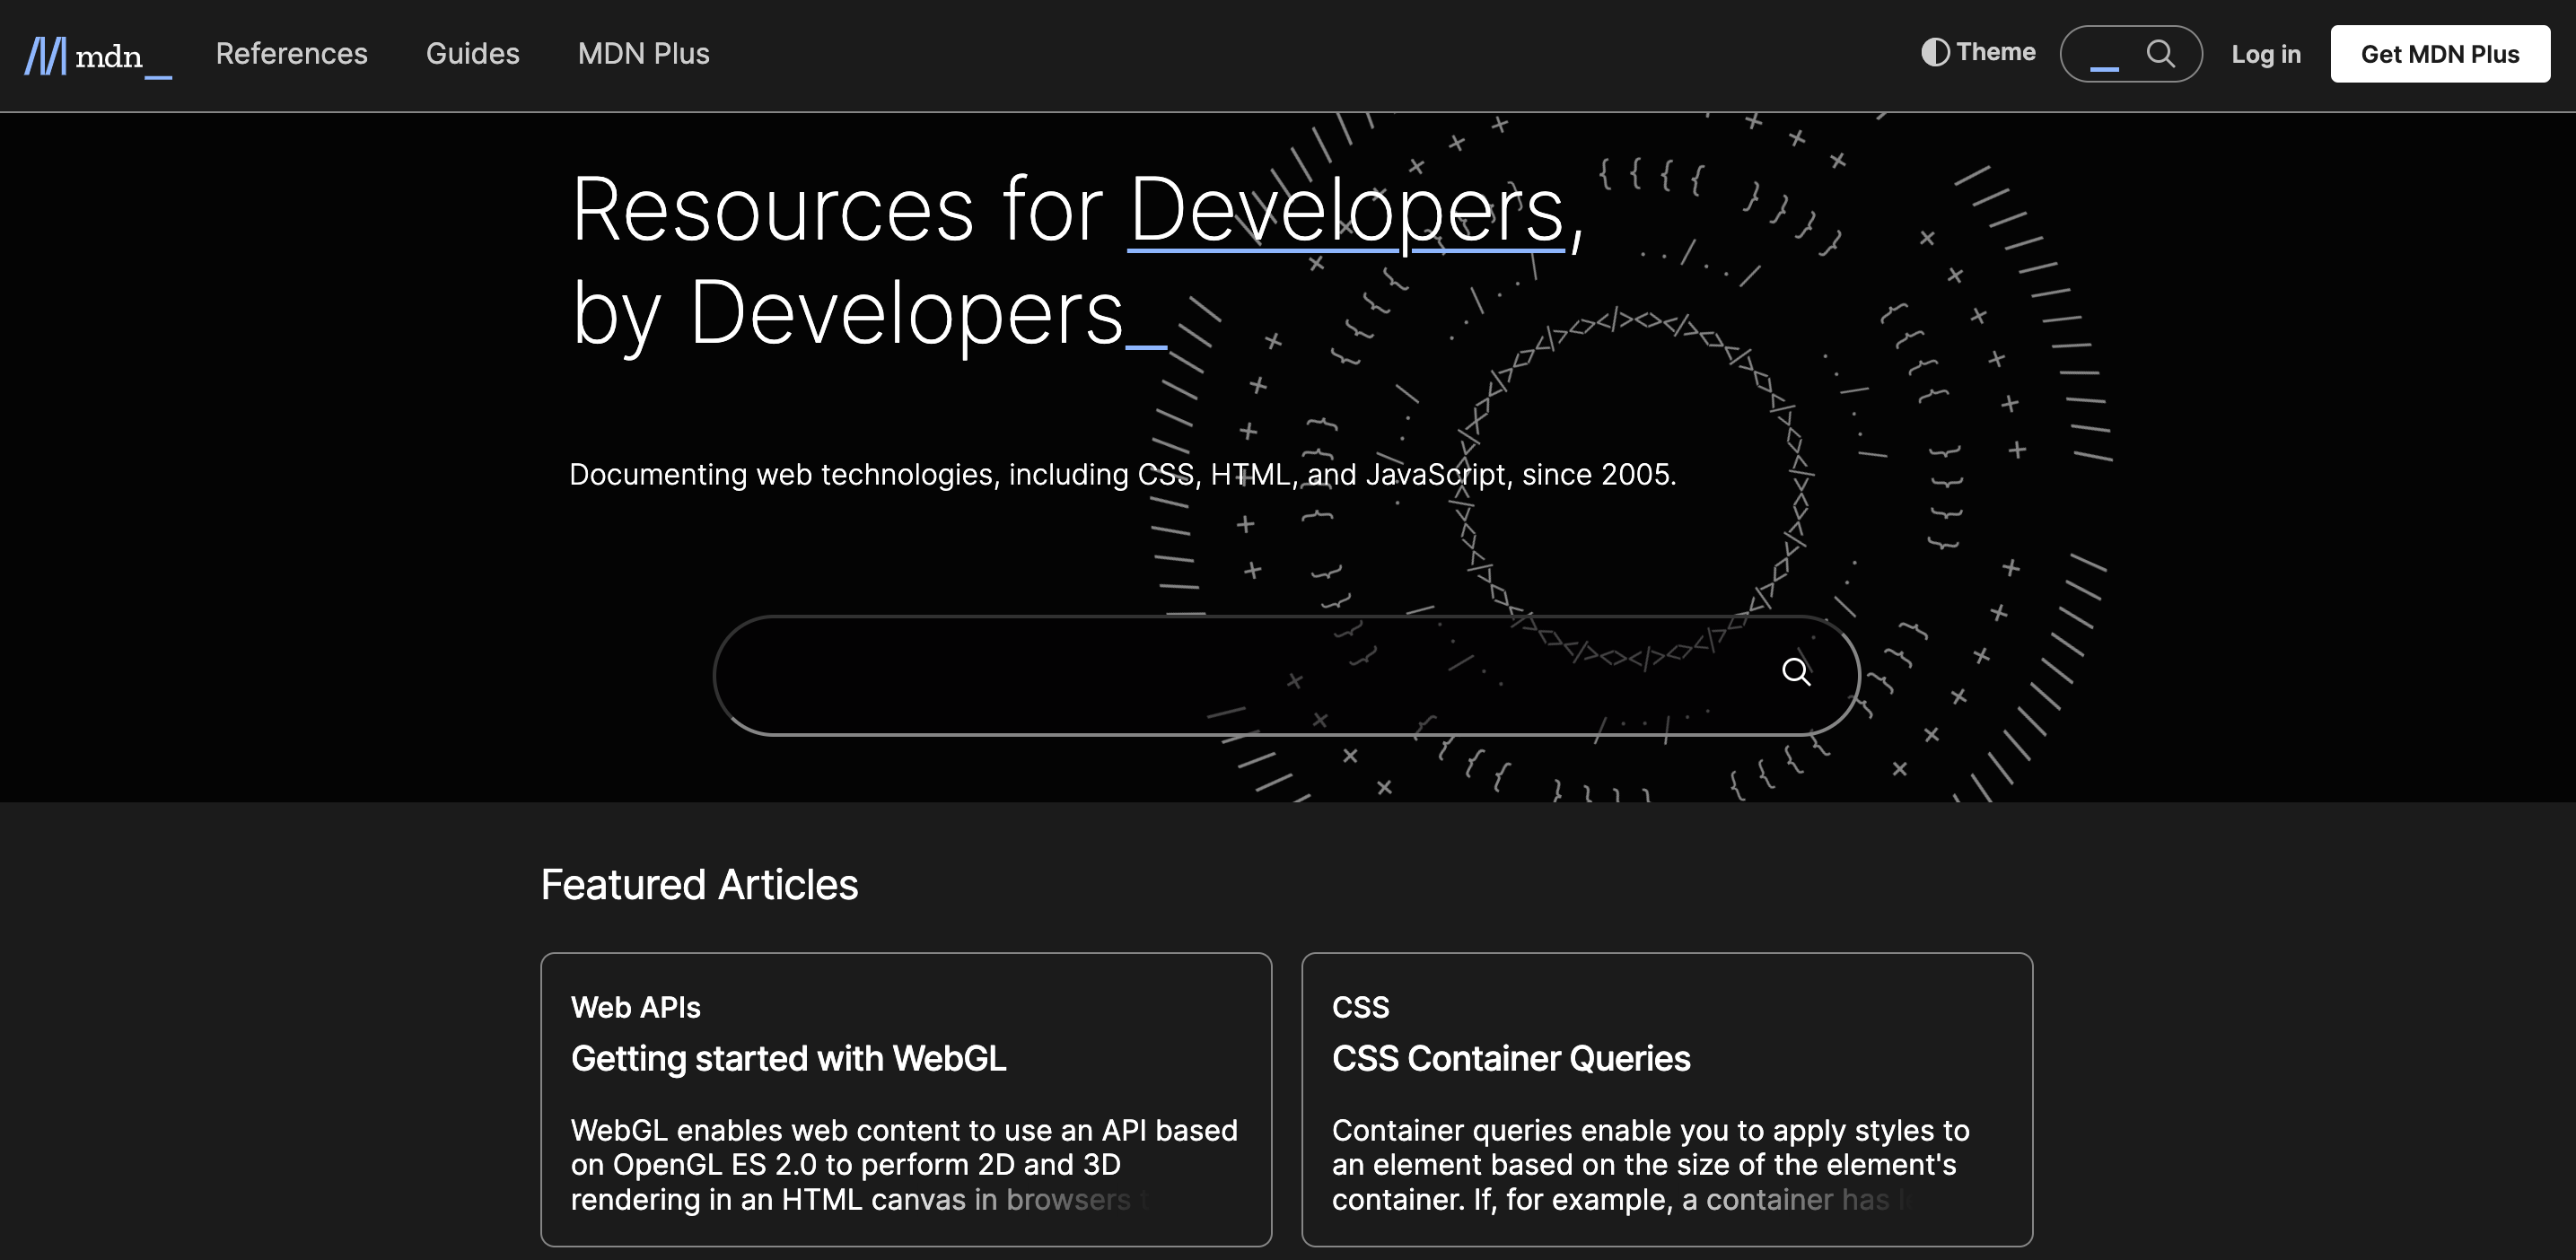
Task: Click the Web APIs category label
Action: click(635, 1007)
